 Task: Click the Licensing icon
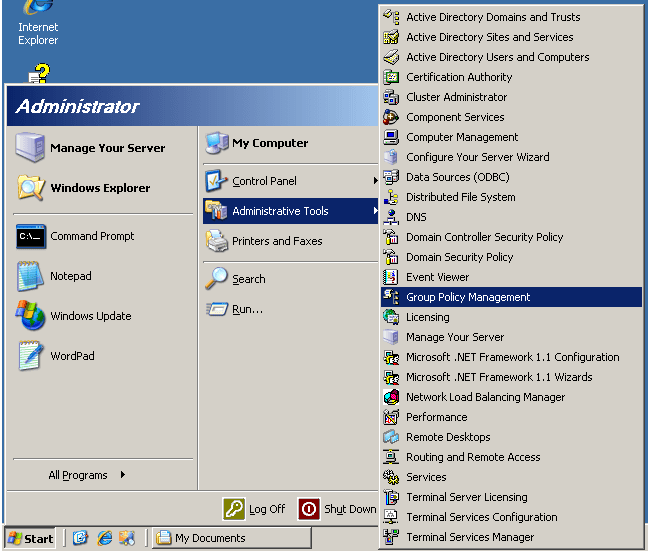(x=391, y=317)
